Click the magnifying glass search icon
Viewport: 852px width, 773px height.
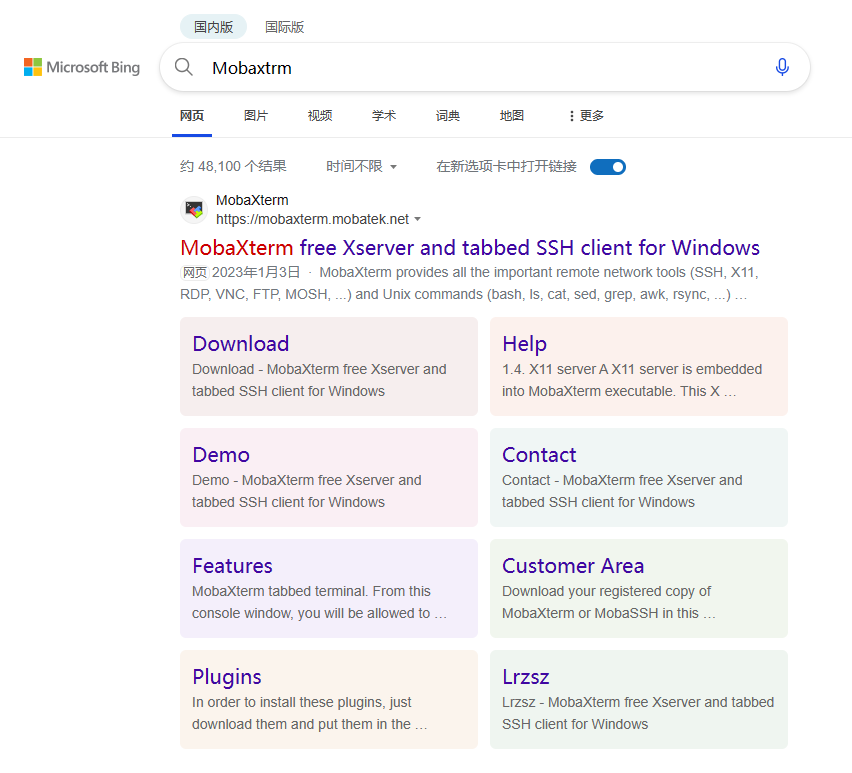coord(184,67)
